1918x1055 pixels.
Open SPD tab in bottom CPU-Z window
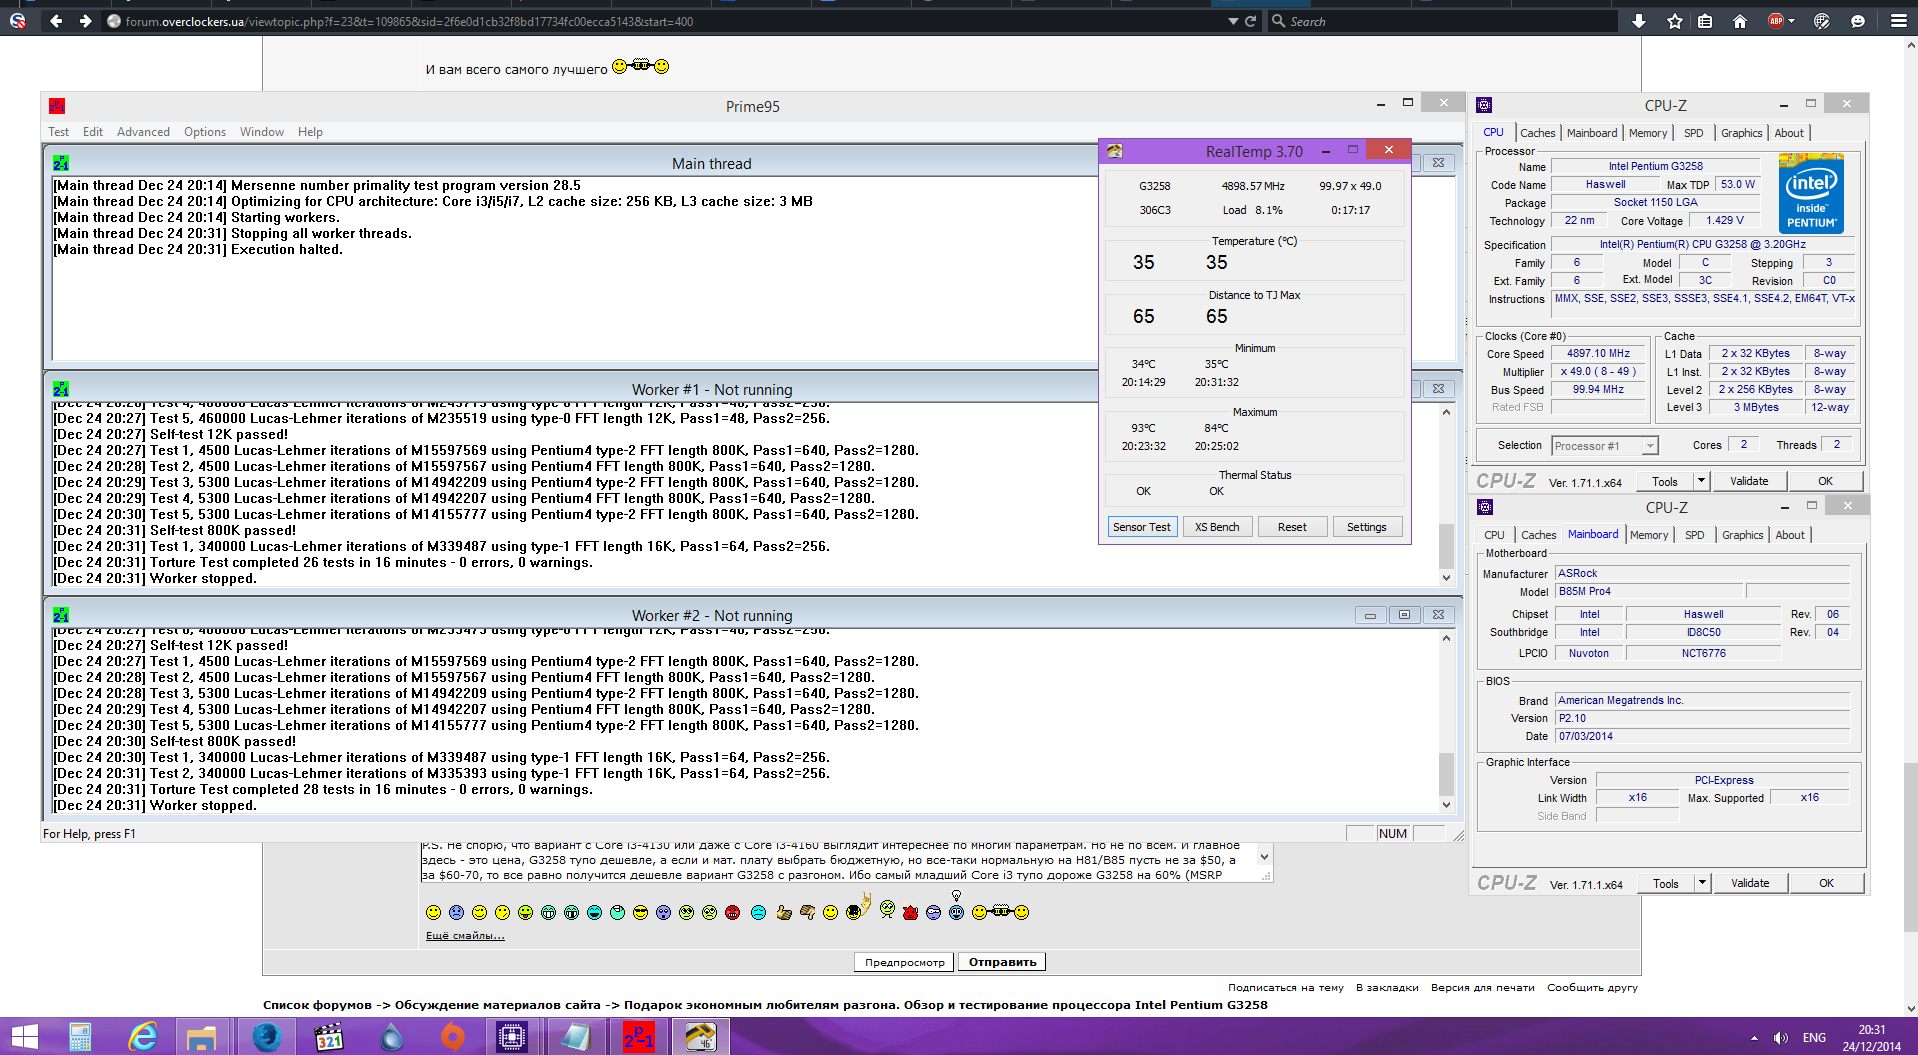[x=1694, y=535]
